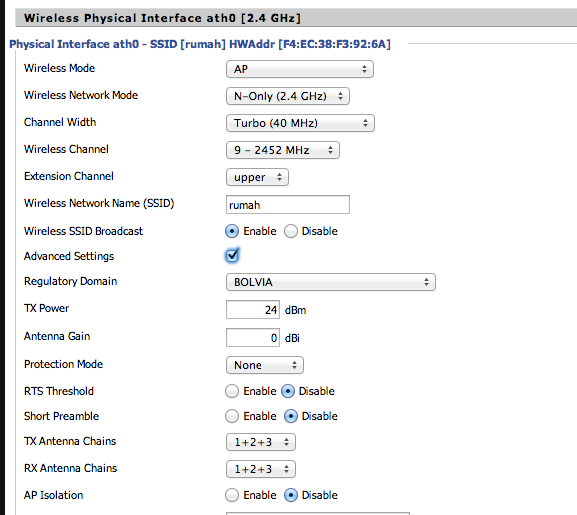Uncheck the Advanced Settings checkbox
577x515 pixels.
pyautogui.click(x=232, y=255)
